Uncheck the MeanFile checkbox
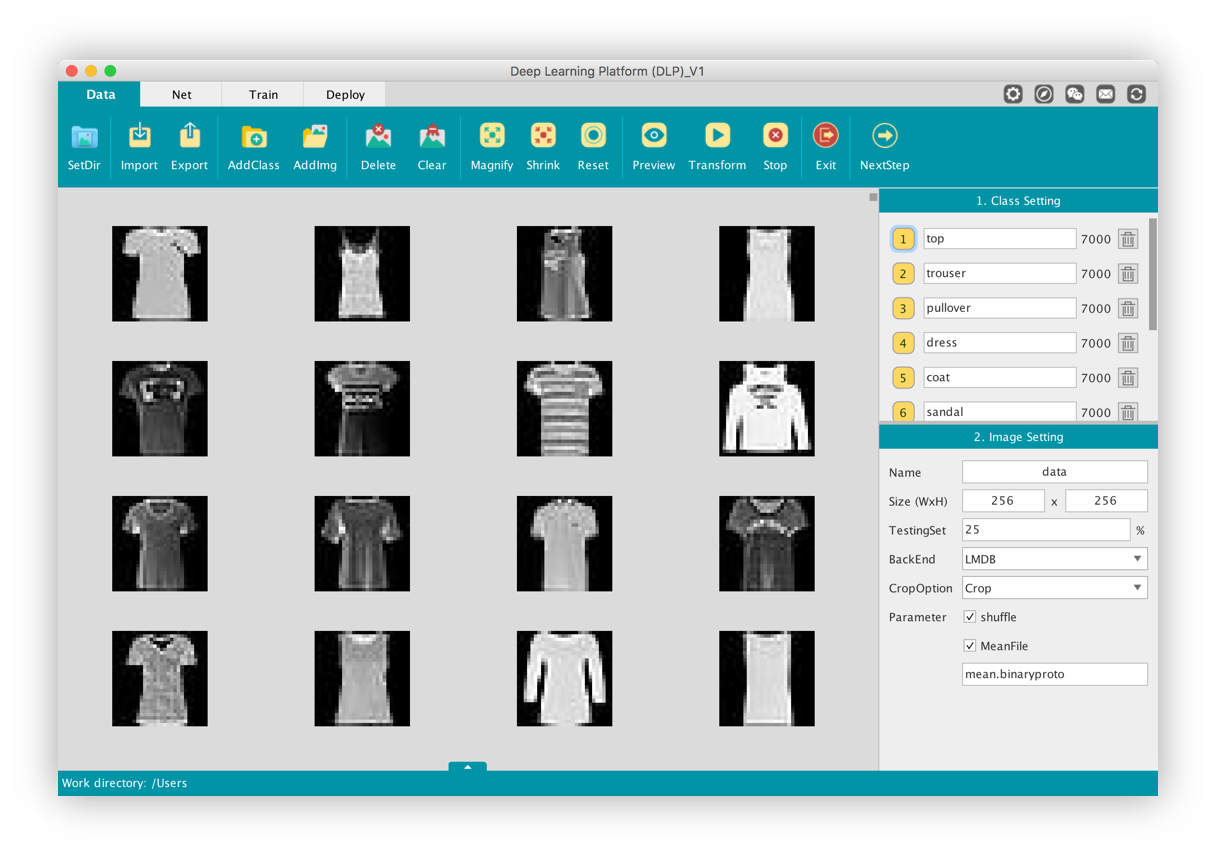The width and height of the screenshot is (1210, 850). coord(969,646)
